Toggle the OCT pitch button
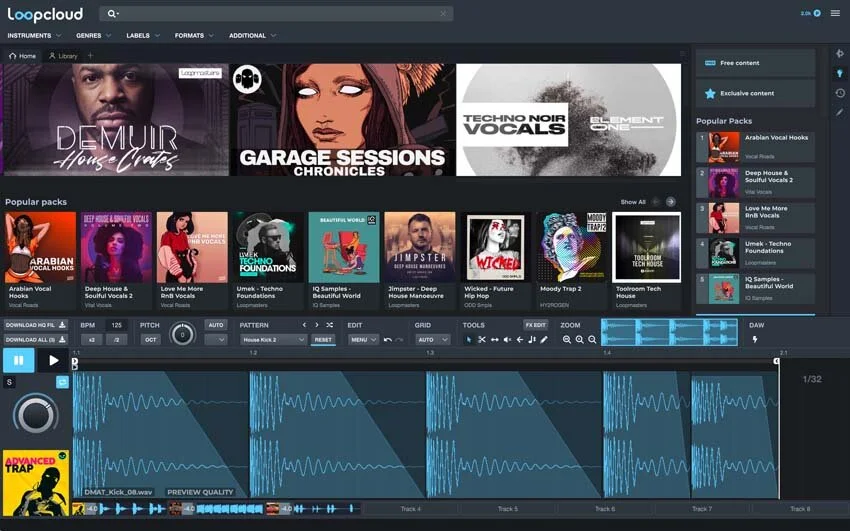 click(x=150, y=340)
